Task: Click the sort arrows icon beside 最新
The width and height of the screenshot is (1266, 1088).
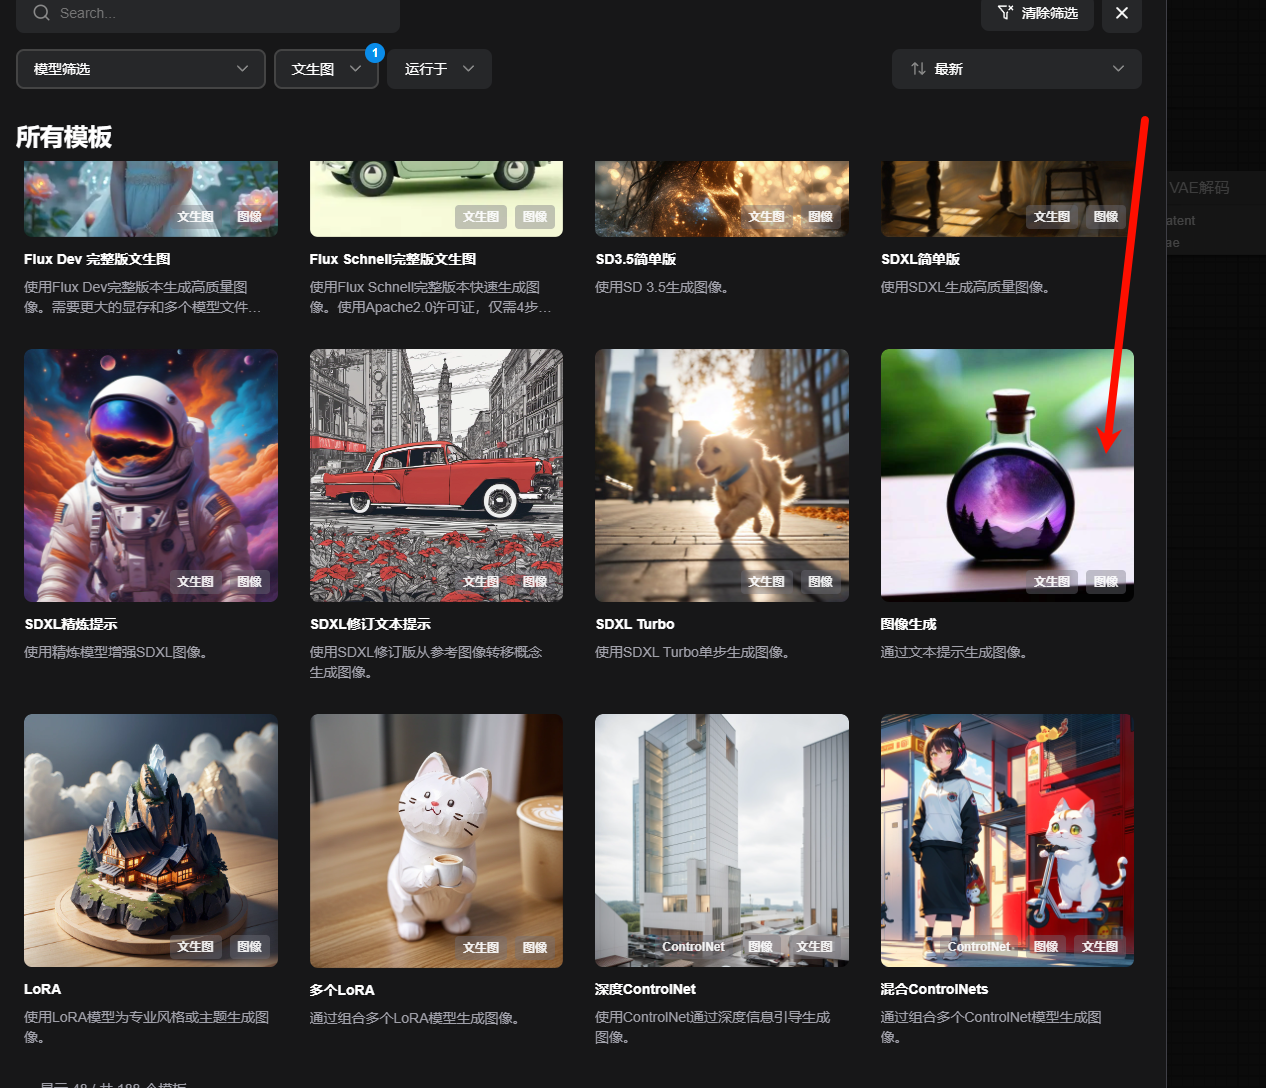Action: click(918, 69)
